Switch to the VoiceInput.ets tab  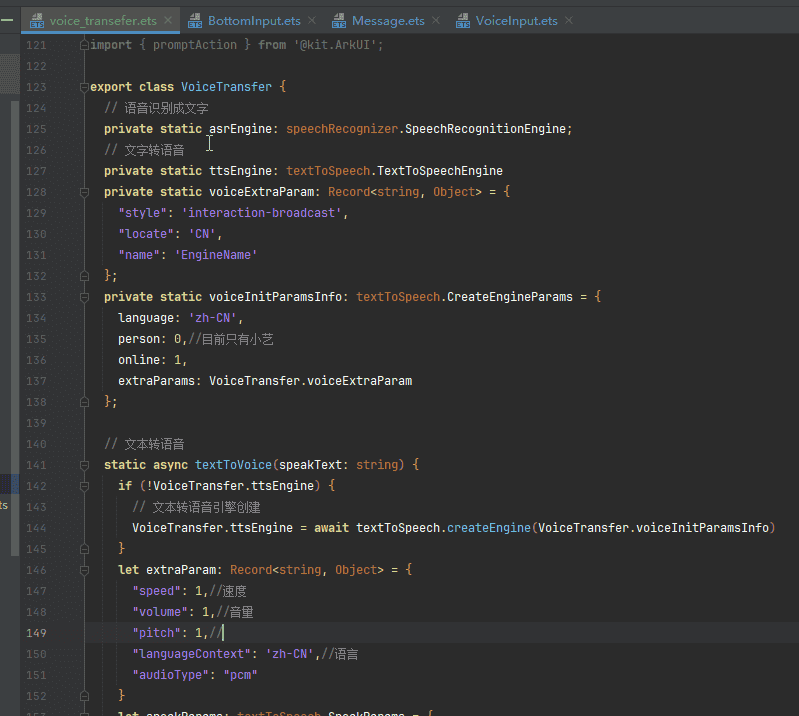(x=517, y=21)
